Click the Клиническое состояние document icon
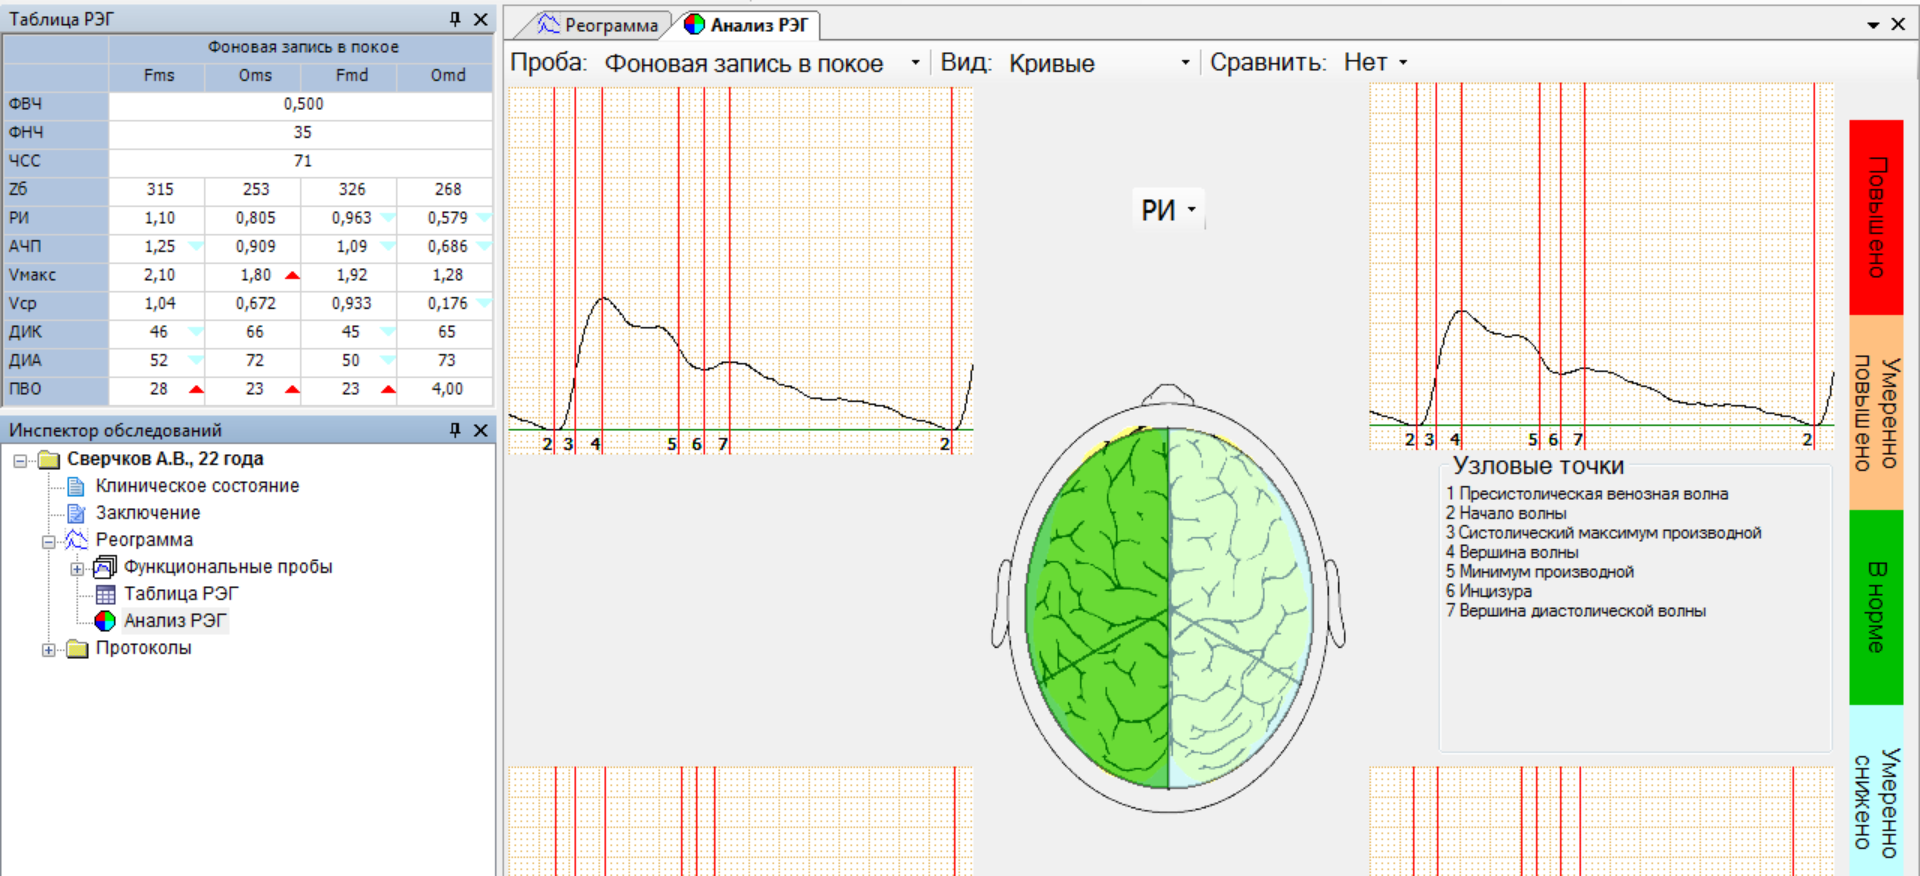The height and width of the screenshot is (876, 1920). [76, 486]
